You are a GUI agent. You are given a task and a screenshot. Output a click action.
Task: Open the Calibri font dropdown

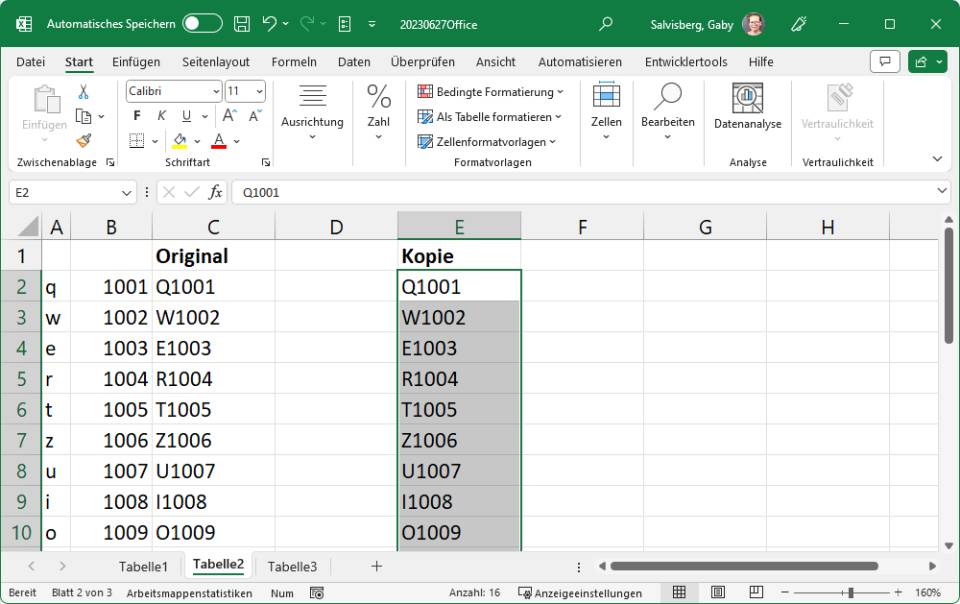point(216,91)
